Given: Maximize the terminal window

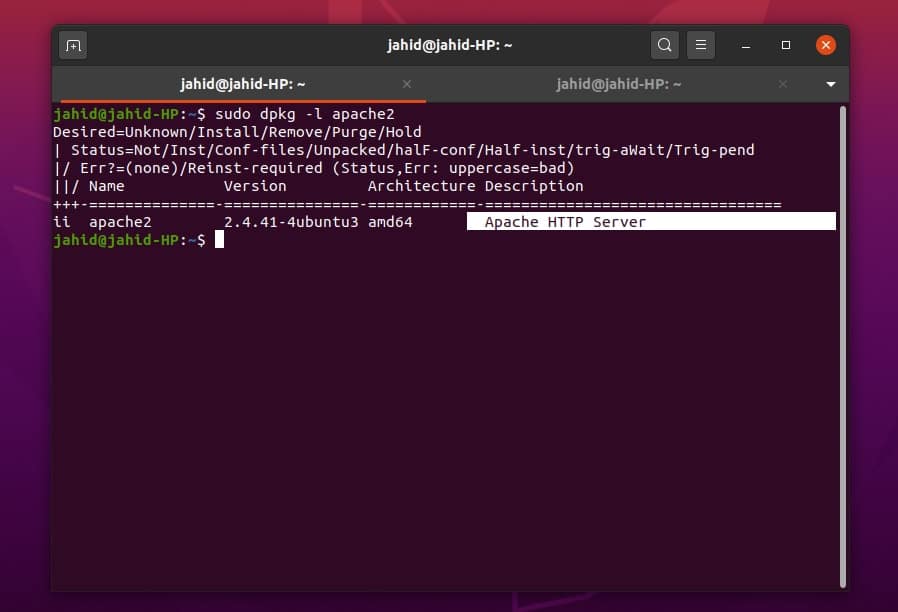Looking at the screenshot, I should coord(786,45).
